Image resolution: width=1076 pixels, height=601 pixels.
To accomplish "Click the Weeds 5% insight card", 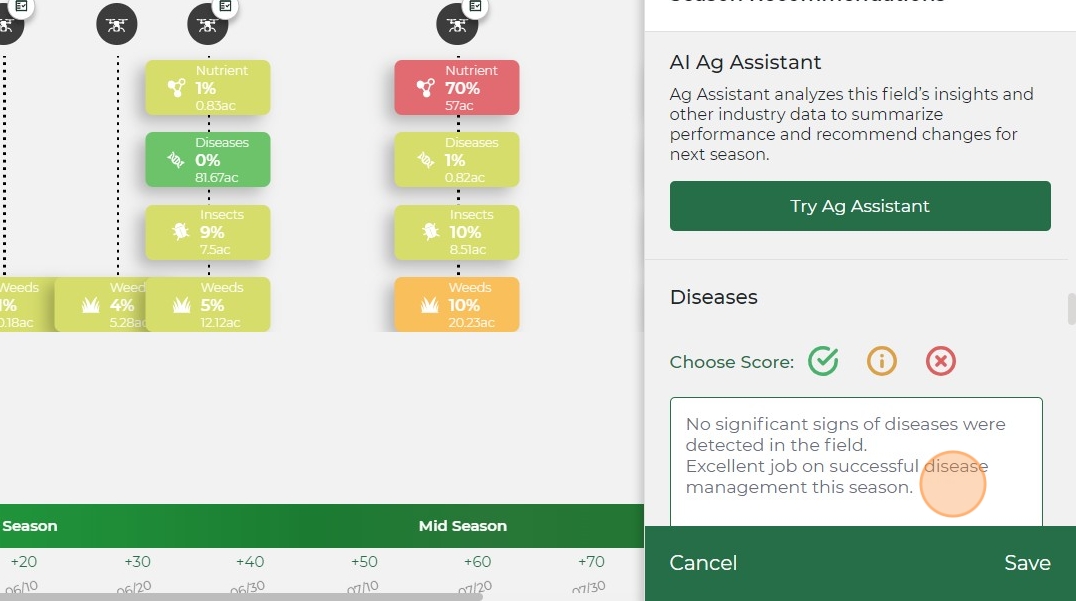I will point(208,304).
